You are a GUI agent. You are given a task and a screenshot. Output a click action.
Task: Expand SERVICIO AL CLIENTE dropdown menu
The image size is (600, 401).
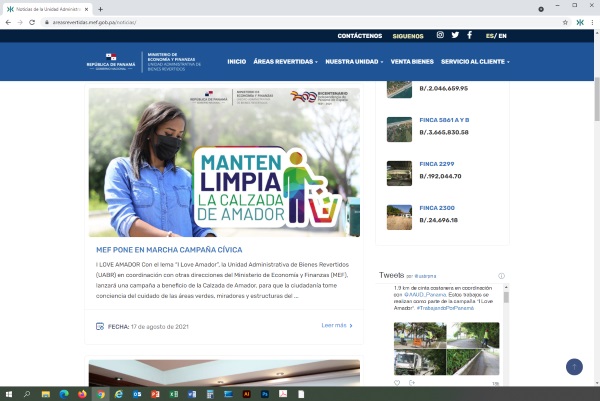click(475, 61)
